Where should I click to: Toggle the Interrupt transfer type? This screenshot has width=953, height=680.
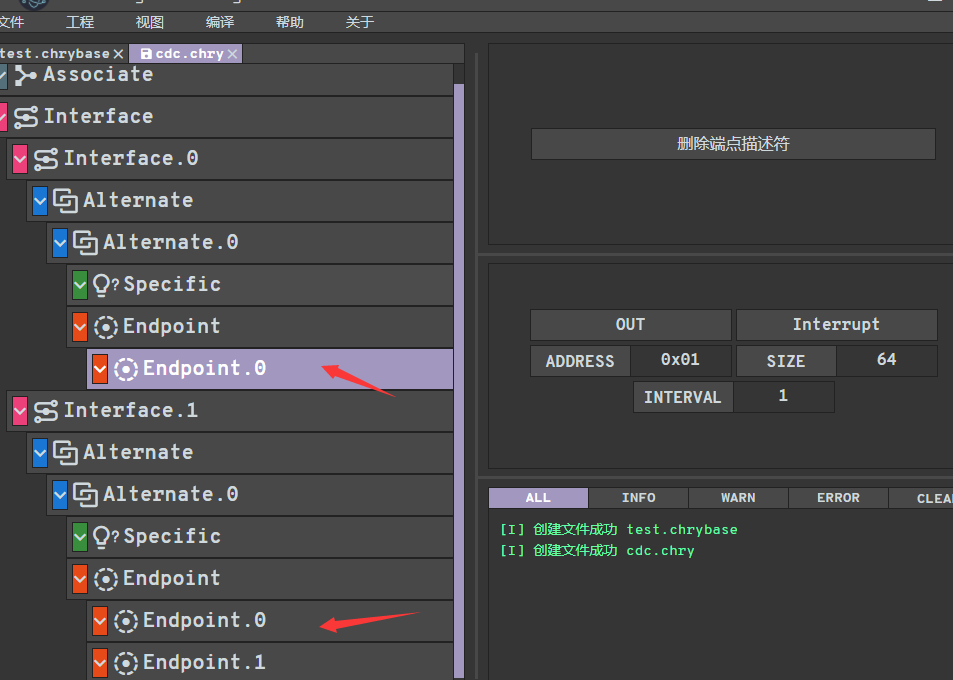point(836,325)
